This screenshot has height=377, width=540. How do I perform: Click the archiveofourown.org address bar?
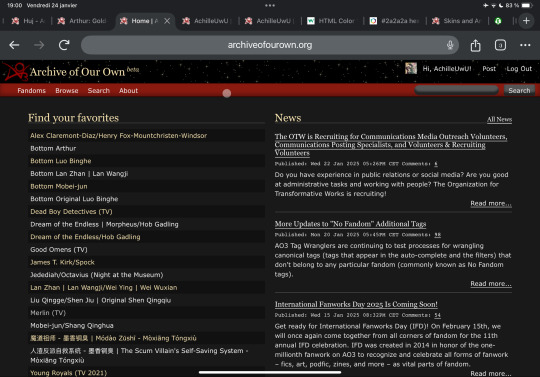pos(270,45)
